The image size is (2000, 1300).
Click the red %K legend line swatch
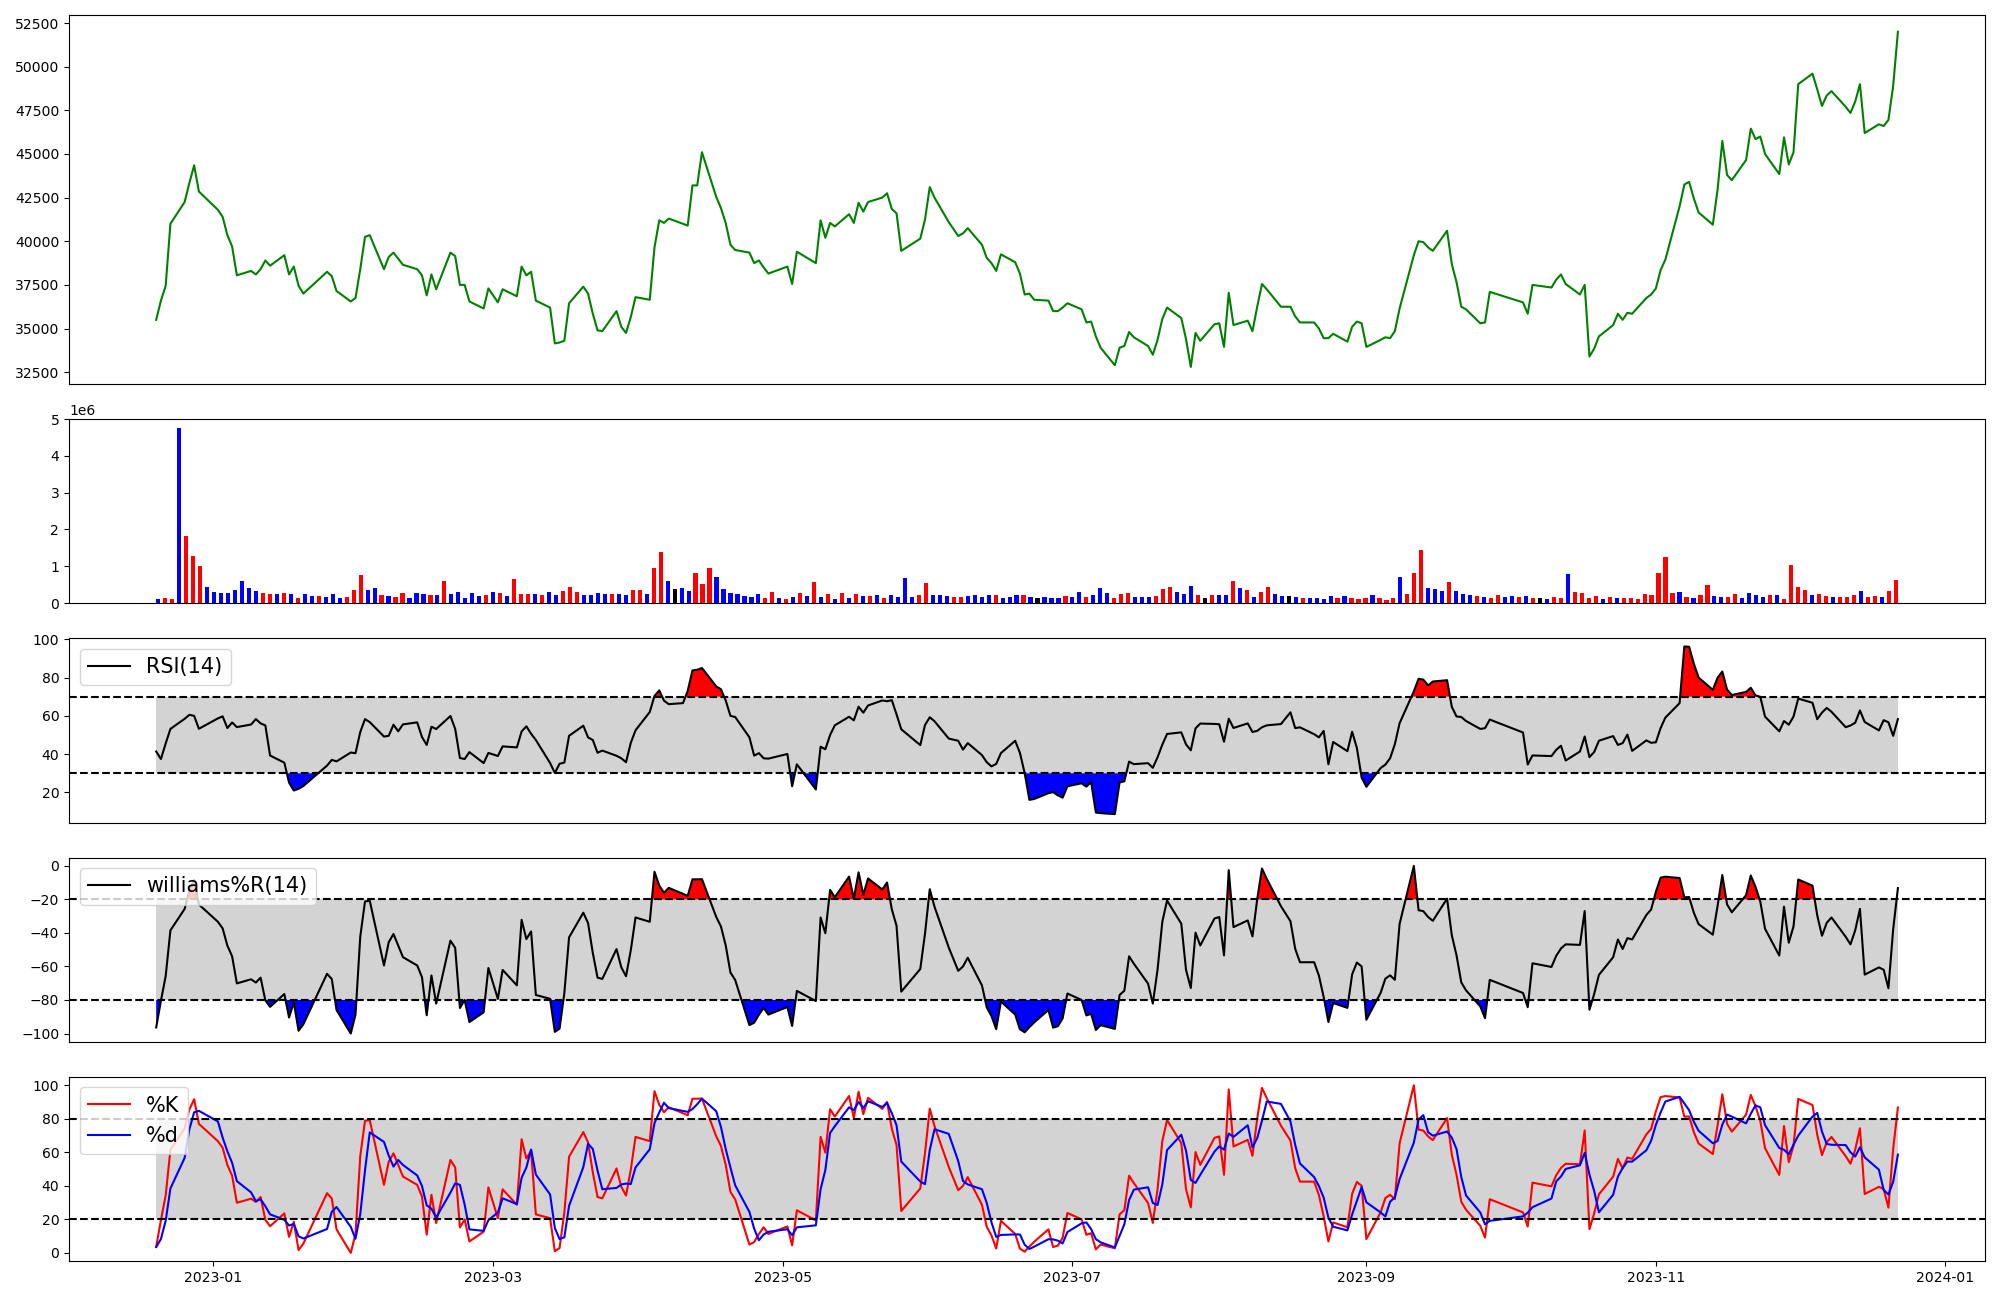click(x=109, y=1105)
